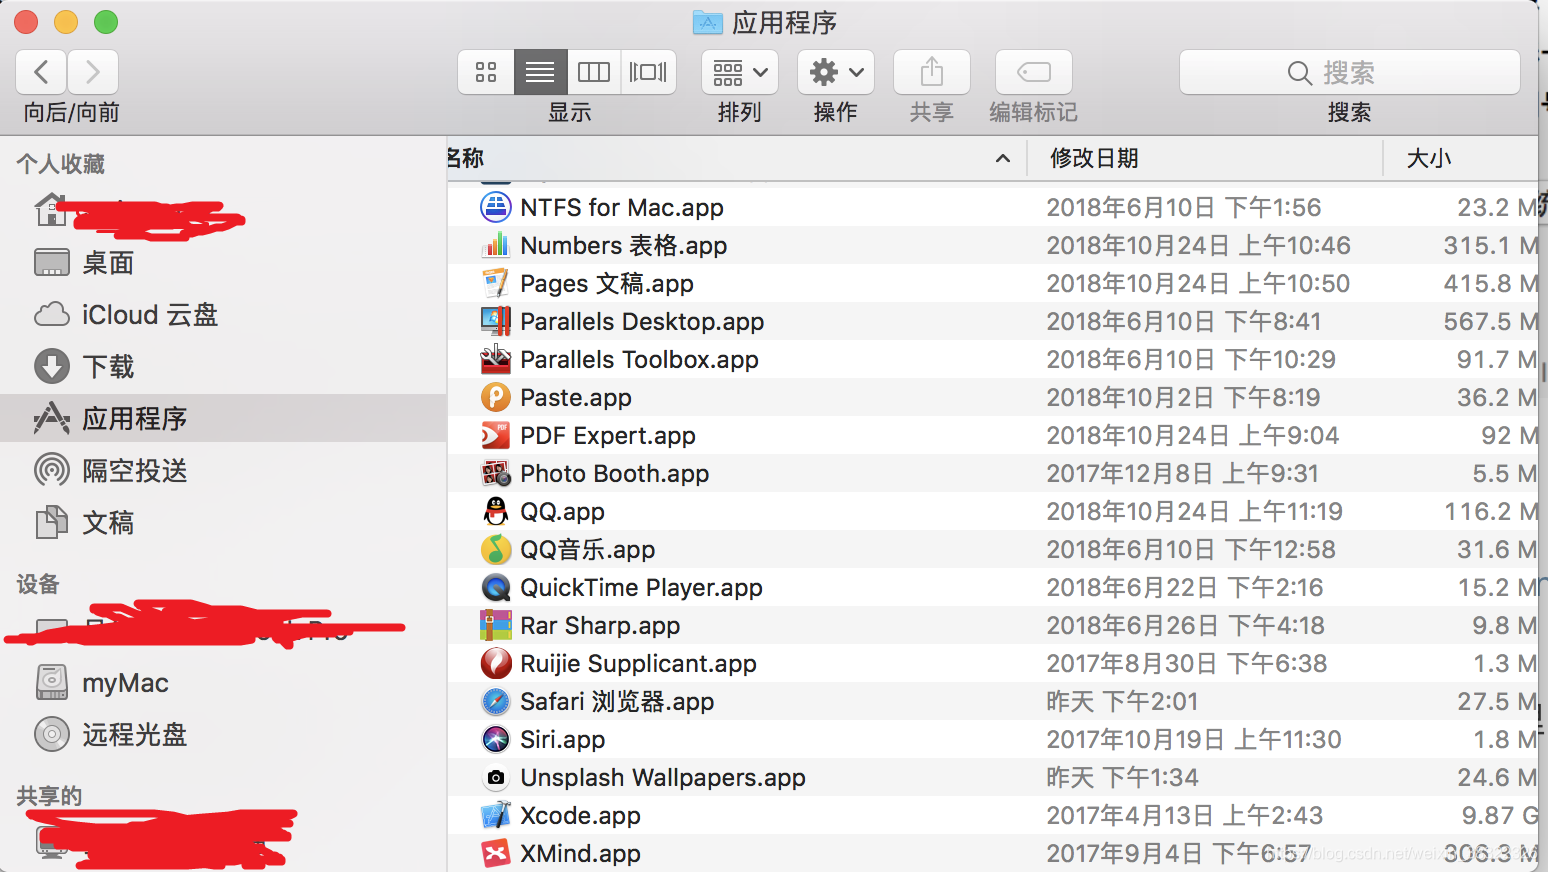Click the Ruijie Supplicant app icon

tap(496, 663)
